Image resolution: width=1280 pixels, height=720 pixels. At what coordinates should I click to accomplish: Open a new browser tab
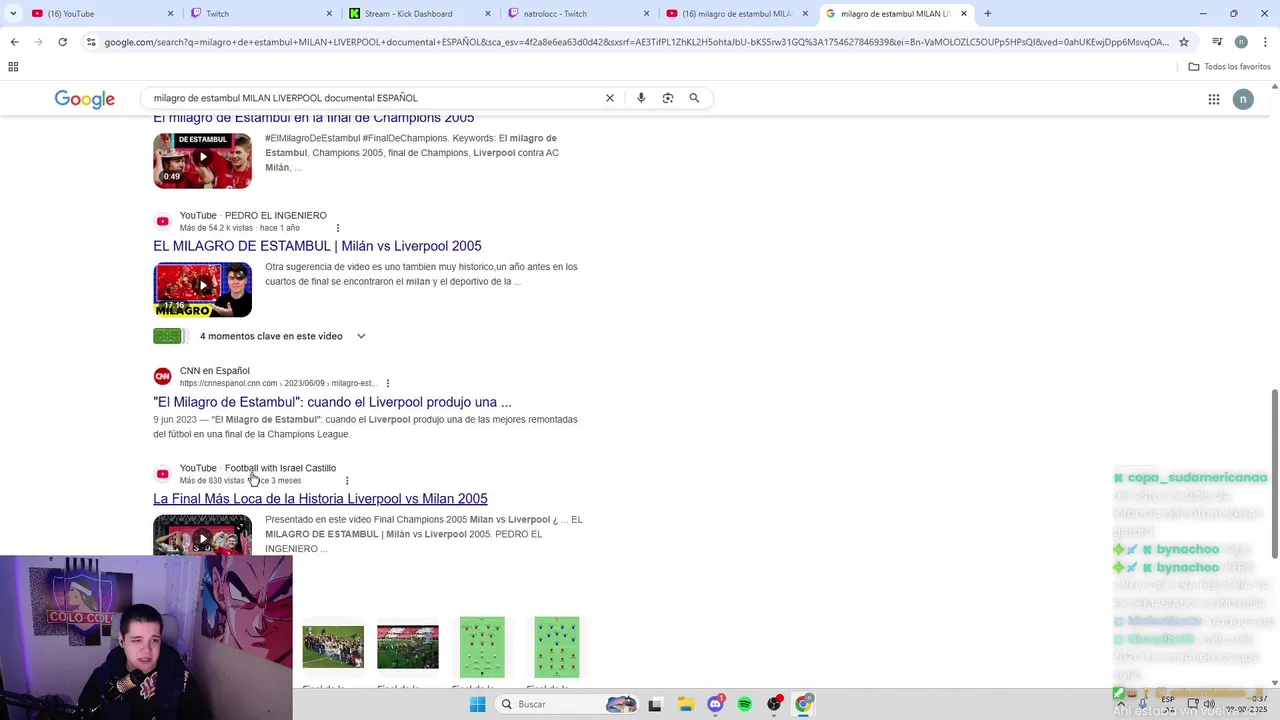point(987,13)
